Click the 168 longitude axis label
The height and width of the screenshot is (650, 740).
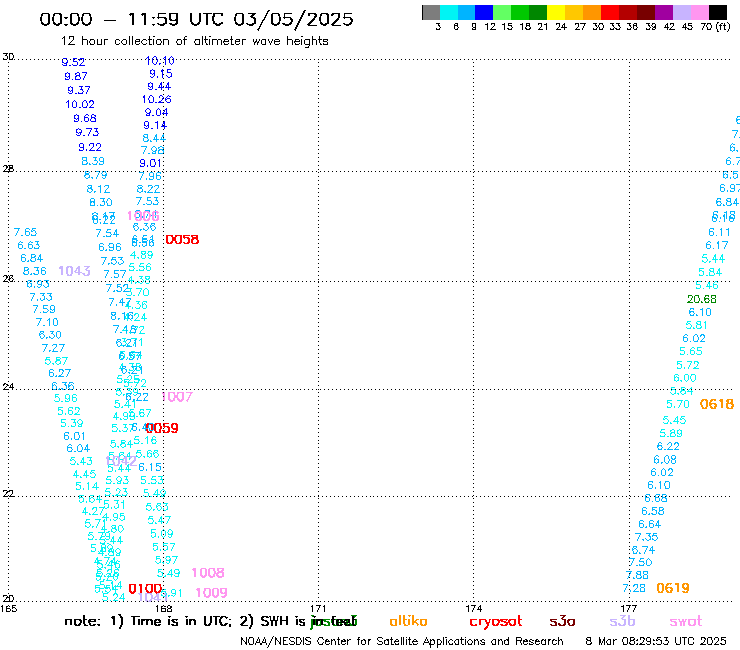[163, 608]
